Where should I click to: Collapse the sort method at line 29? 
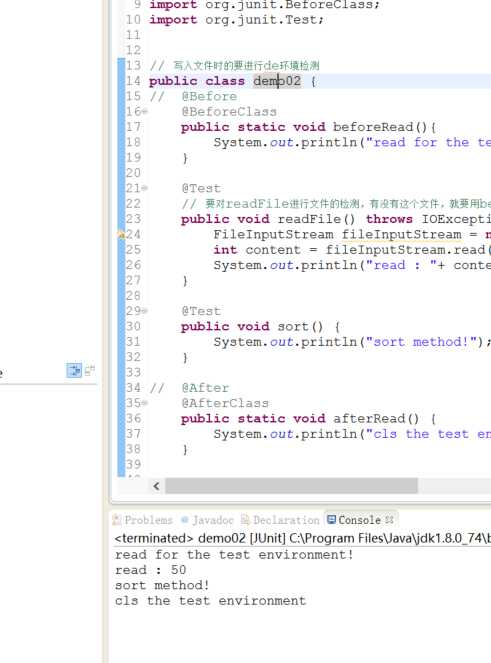coord(145,311)
